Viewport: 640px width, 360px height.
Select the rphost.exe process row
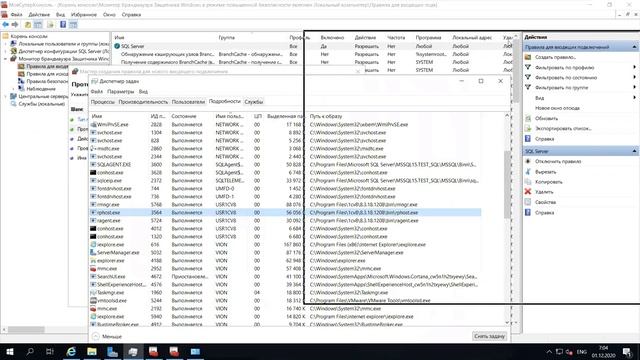(x=285, y=213)
